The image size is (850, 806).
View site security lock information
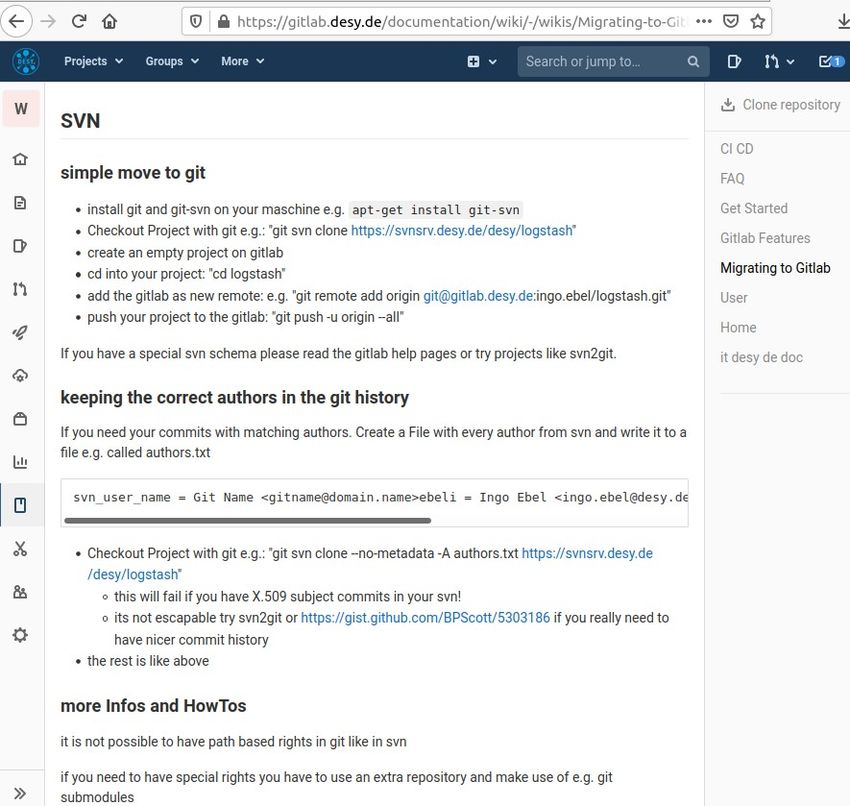(x=223, y=22)
